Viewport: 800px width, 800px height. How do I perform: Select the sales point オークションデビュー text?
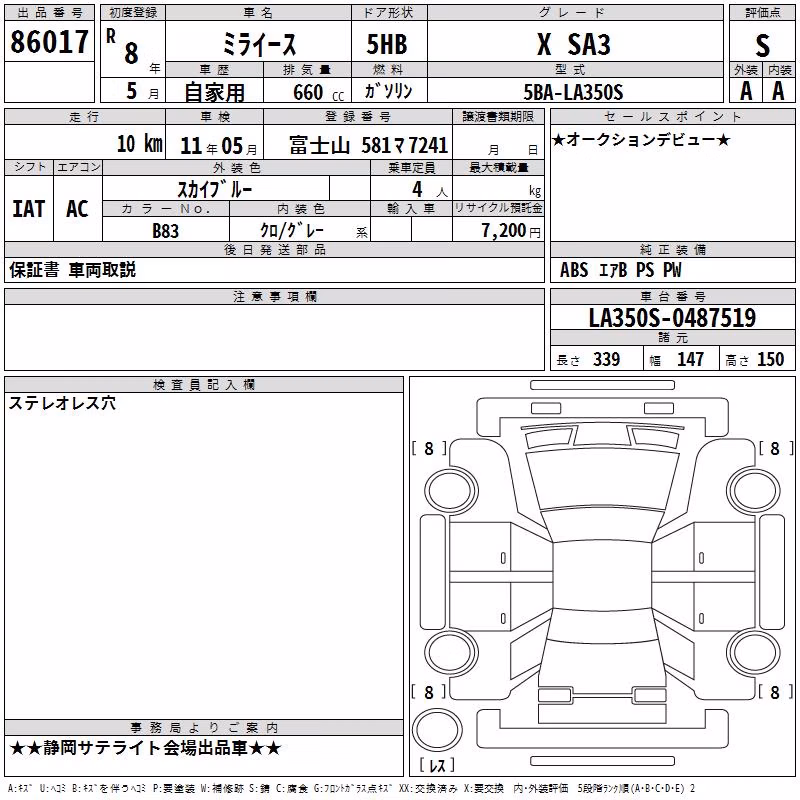(x=641, y=139)
